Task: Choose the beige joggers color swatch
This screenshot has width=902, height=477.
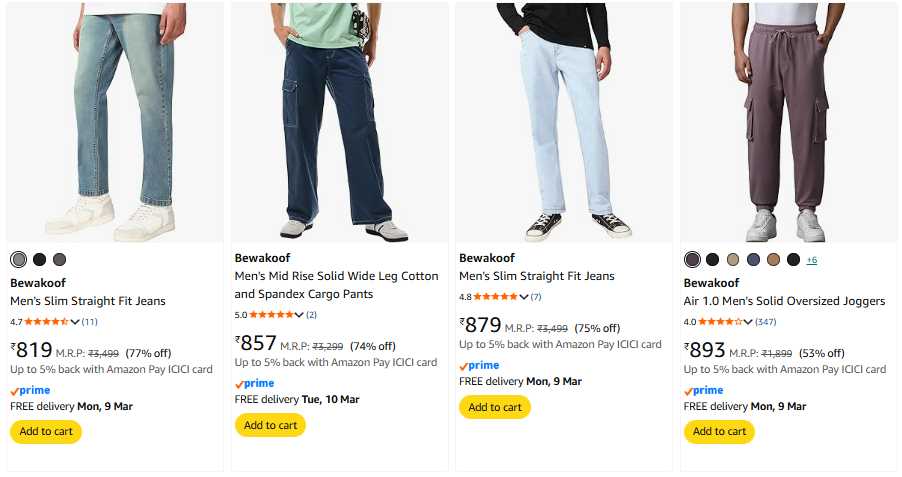Action: tap(733, 260)
